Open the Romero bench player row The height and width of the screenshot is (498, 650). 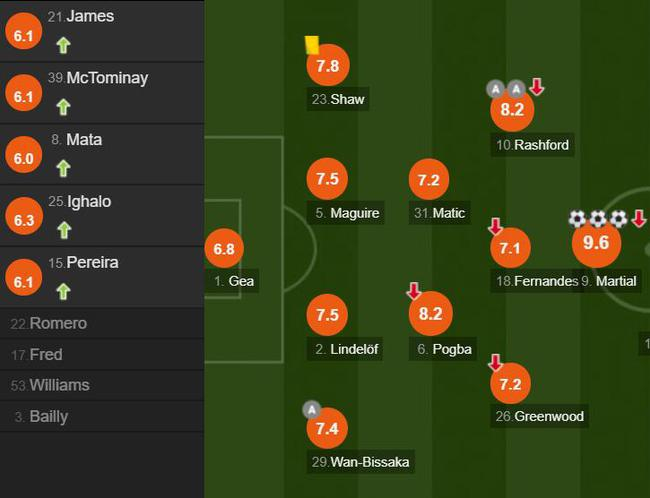click(102, 324)
